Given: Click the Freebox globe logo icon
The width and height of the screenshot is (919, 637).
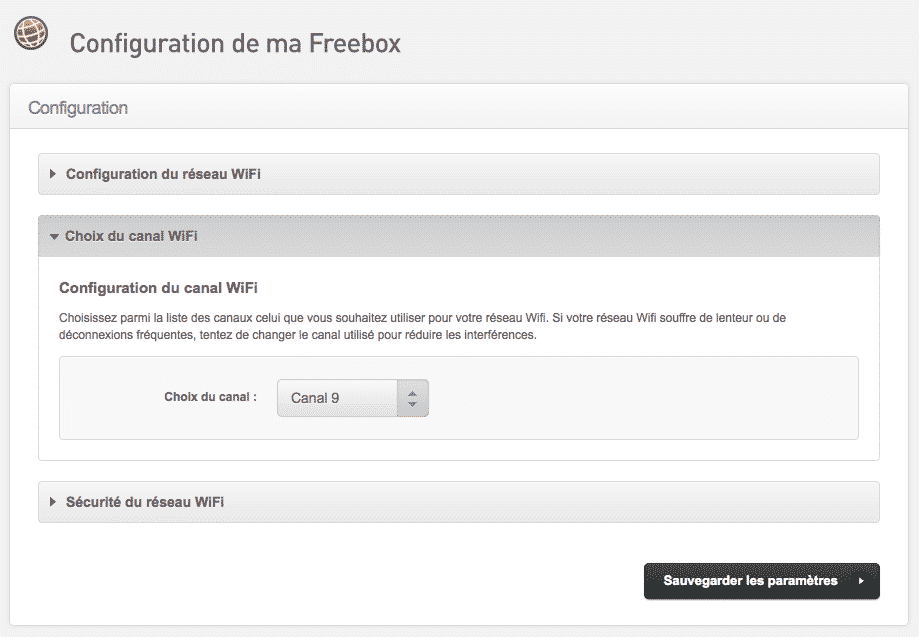Looking at the screenshot, I should [x=30, y=33].
